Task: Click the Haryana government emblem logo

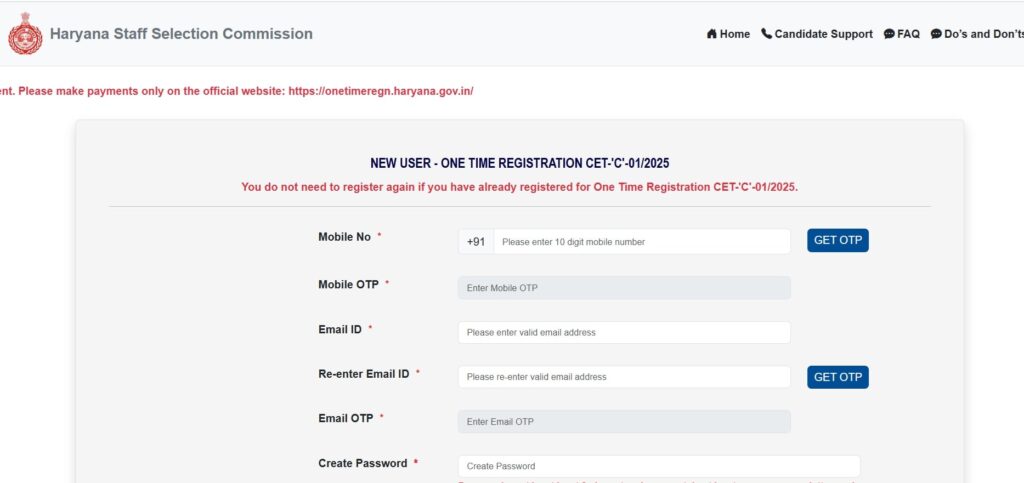Action: (25, 33)
